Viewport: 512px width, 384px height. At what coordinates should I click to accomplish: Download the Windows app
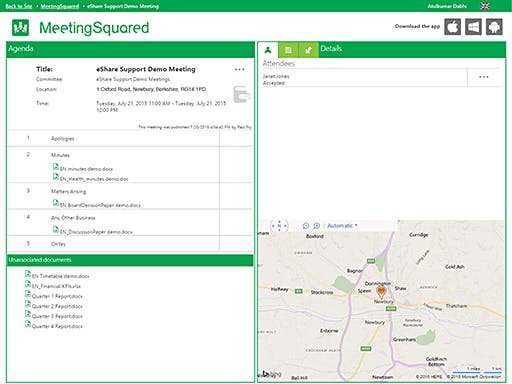pyautogui.click(x=473, y=27)
